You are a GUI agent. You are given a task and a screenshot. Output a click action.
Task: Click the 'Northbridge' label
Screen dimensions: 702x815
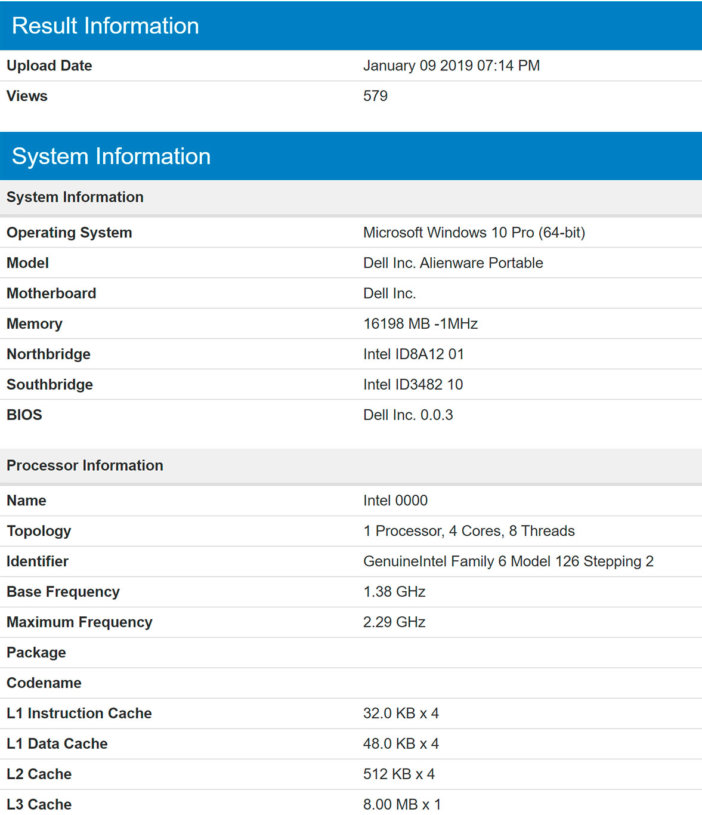pos(48,354)
